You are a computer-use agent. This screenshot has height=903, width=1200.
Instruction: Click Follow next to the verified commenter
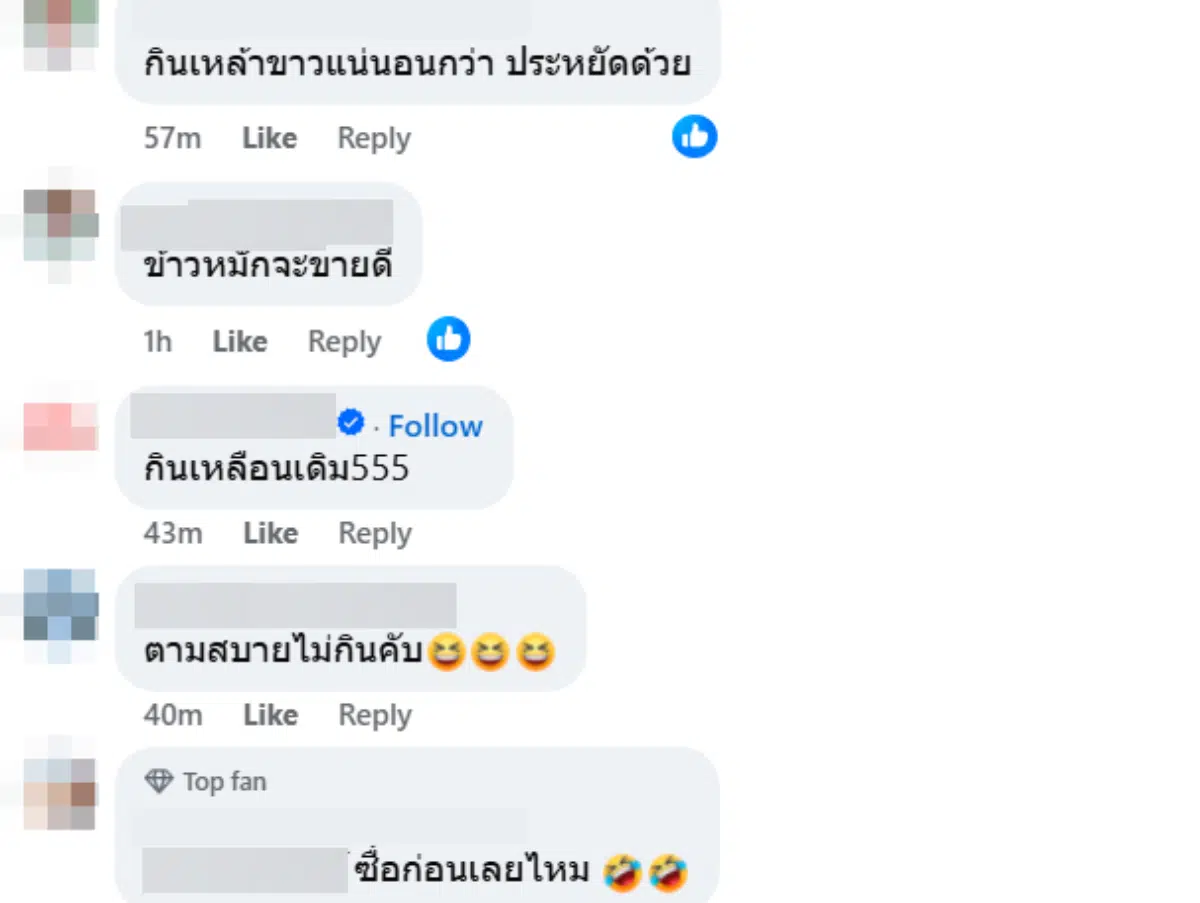pyautogui.click(x=435, y=425)
